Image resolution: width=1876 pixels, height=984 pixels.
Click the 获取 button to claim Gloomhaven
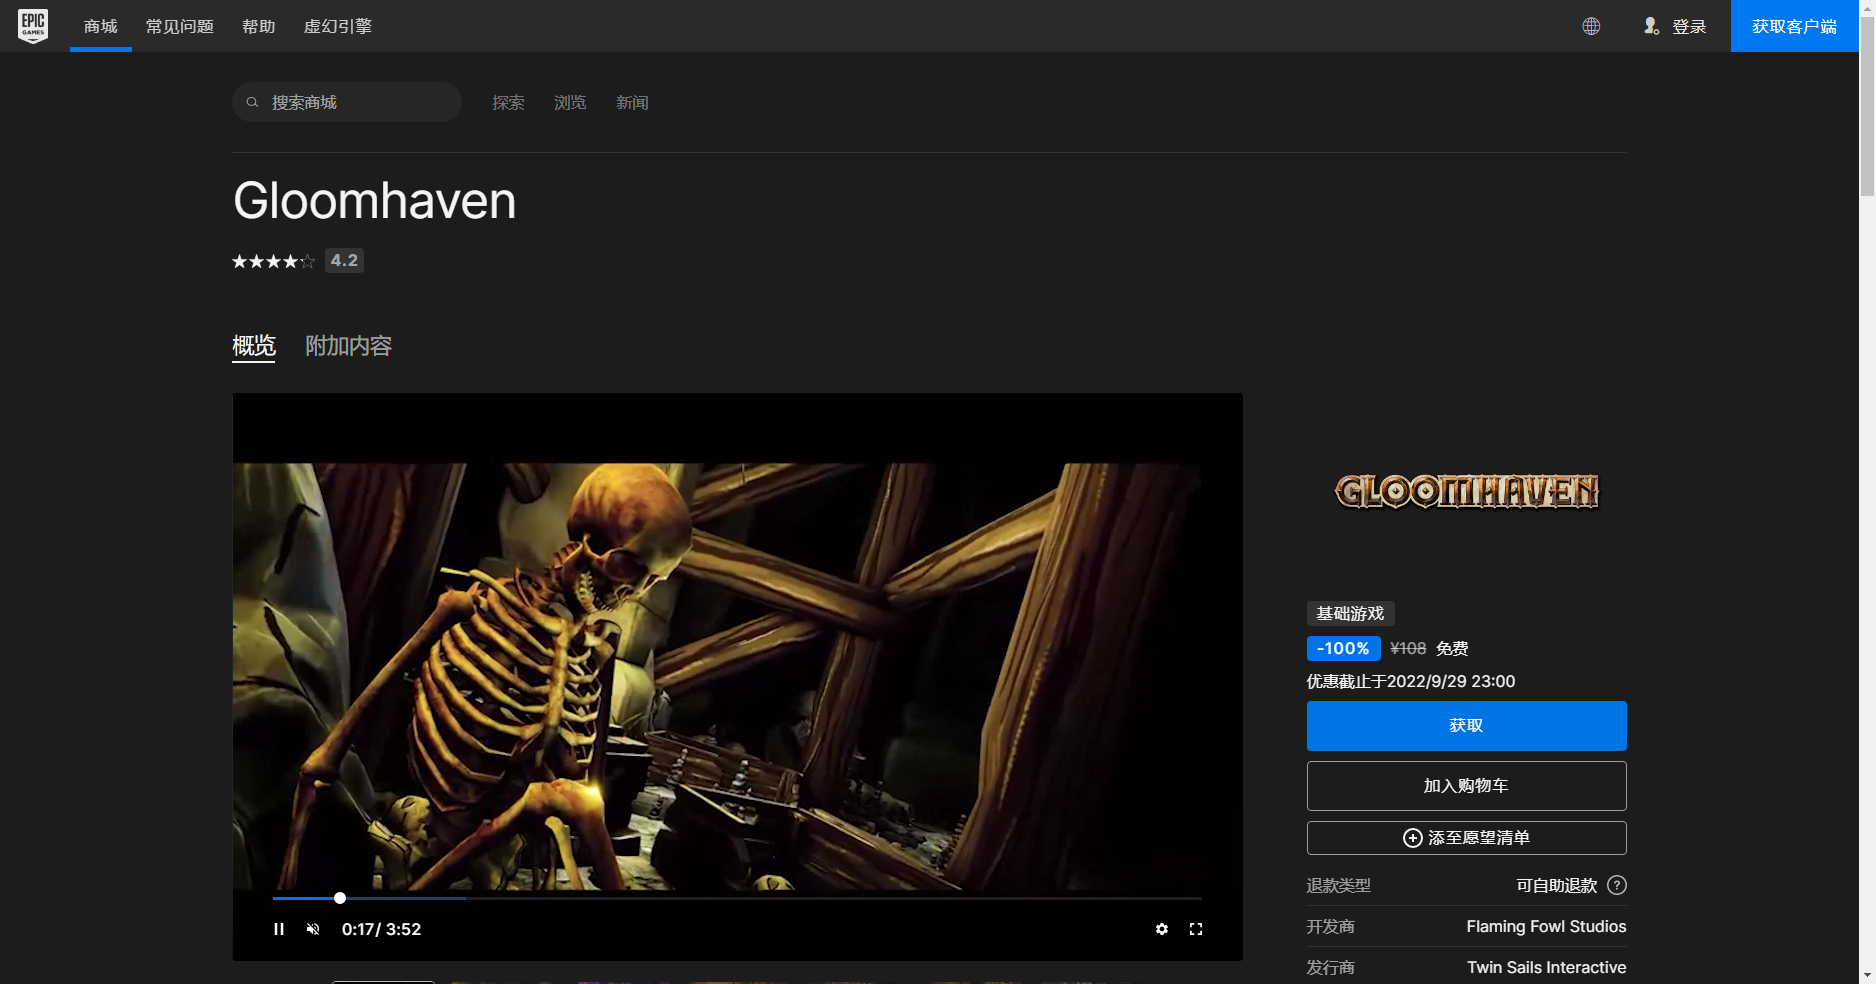click(x=1466, y=726)
